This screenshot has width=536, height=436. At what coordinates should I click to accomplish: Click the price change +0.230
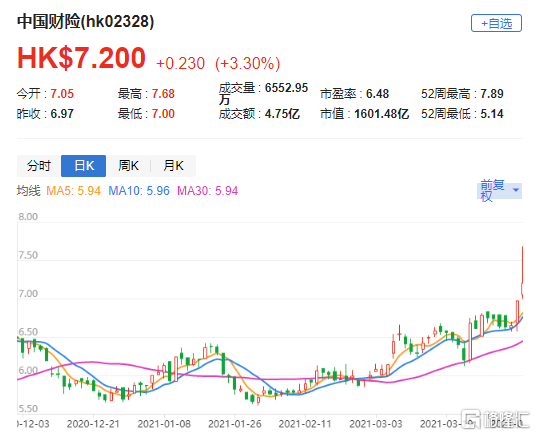180,64
